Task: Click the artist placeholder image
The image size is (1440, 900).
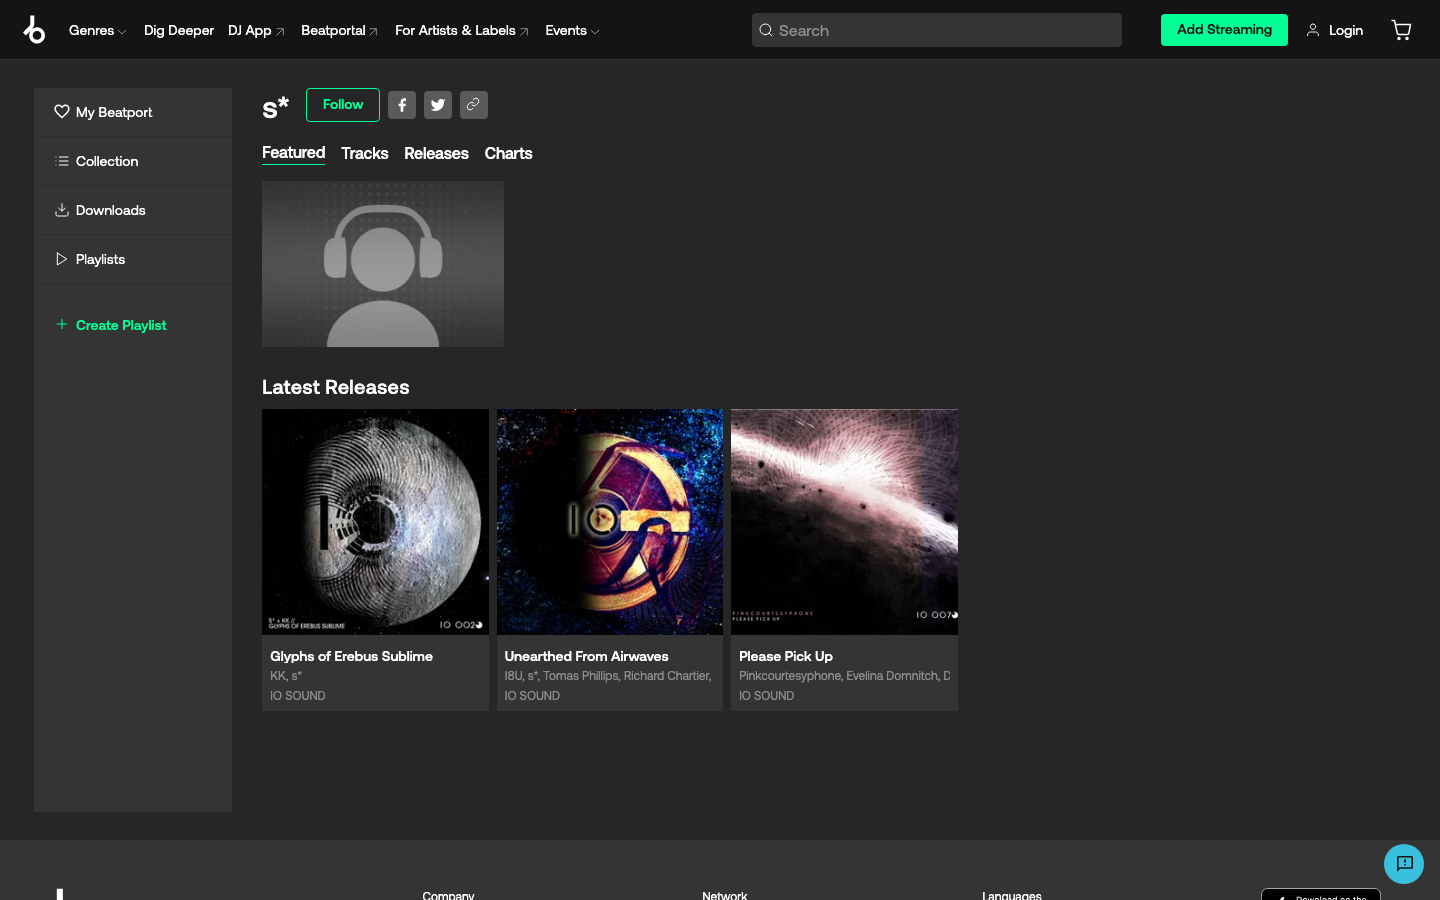Action: [x=383, y=264]
